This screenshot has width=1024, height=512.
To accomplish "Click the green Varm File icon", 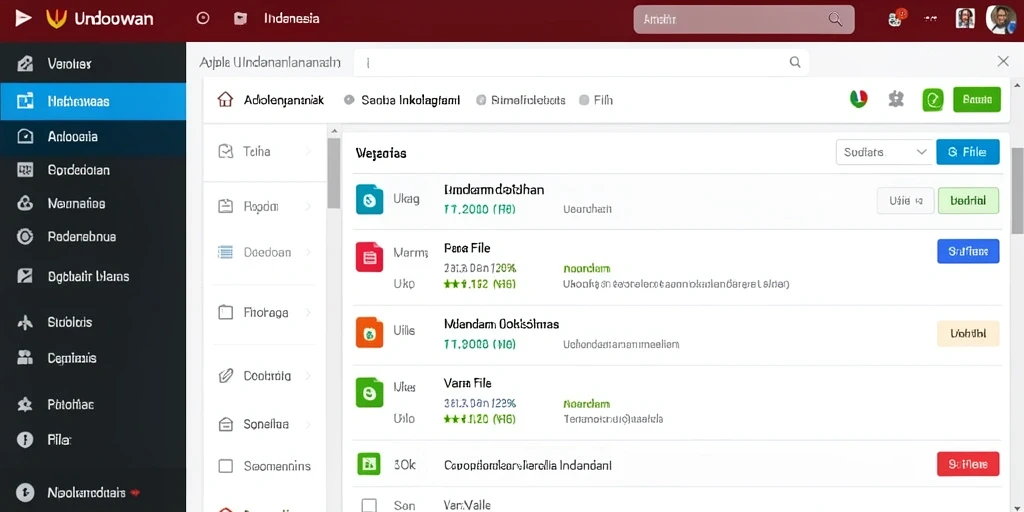I will 370,392.
